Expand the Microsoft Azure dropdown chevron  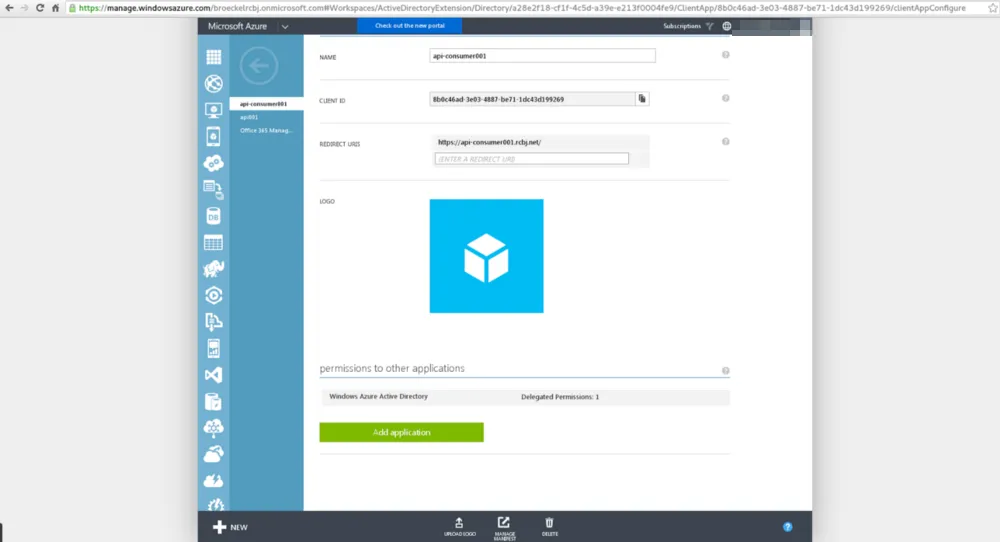click(285, 27)
